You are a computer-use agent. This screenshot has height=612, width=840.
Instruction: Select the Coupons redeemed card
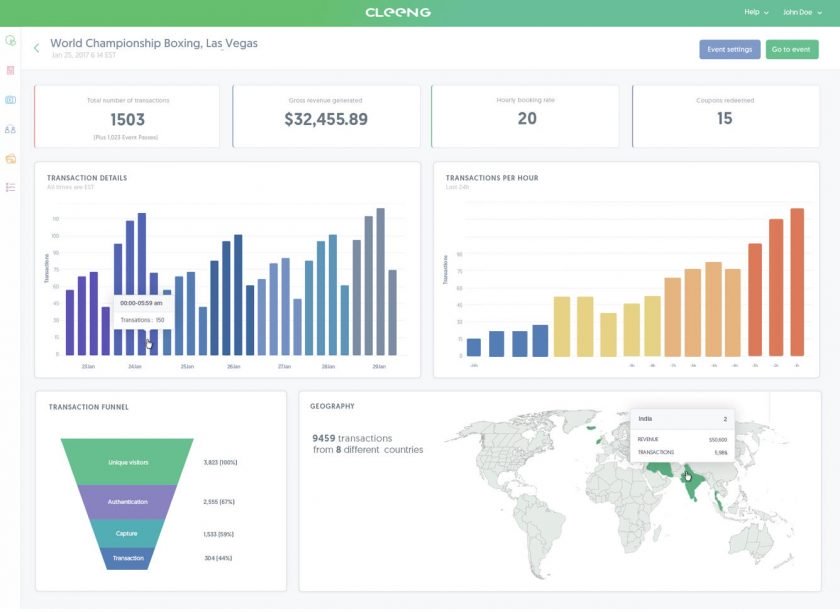point(725,116)
